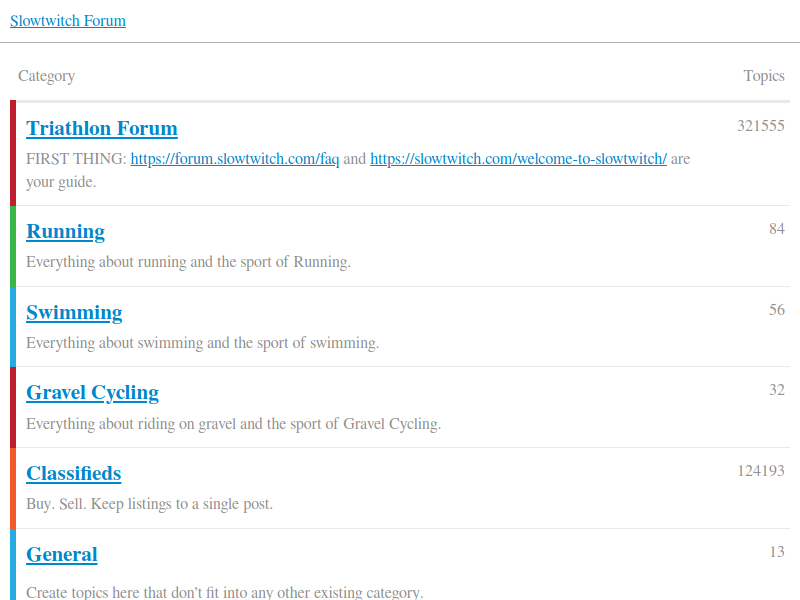
Task: Open the Running category
Action: (66, 232)
